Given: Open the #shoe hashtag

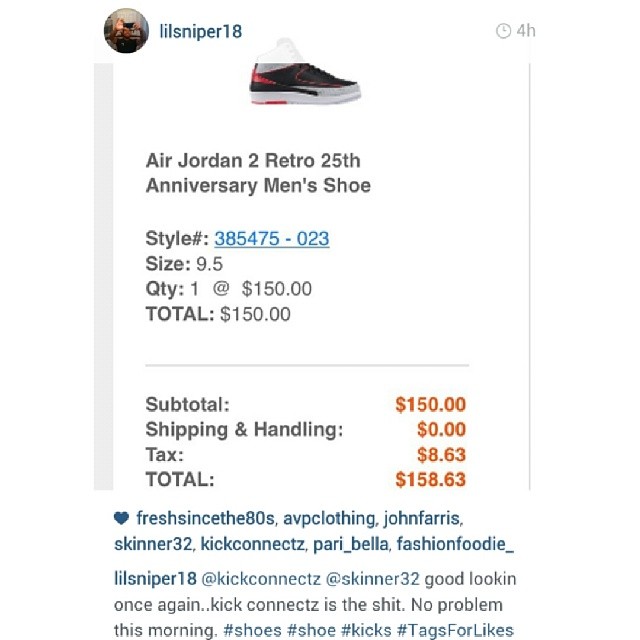Looking at the screenshot, I should [311, 630].
